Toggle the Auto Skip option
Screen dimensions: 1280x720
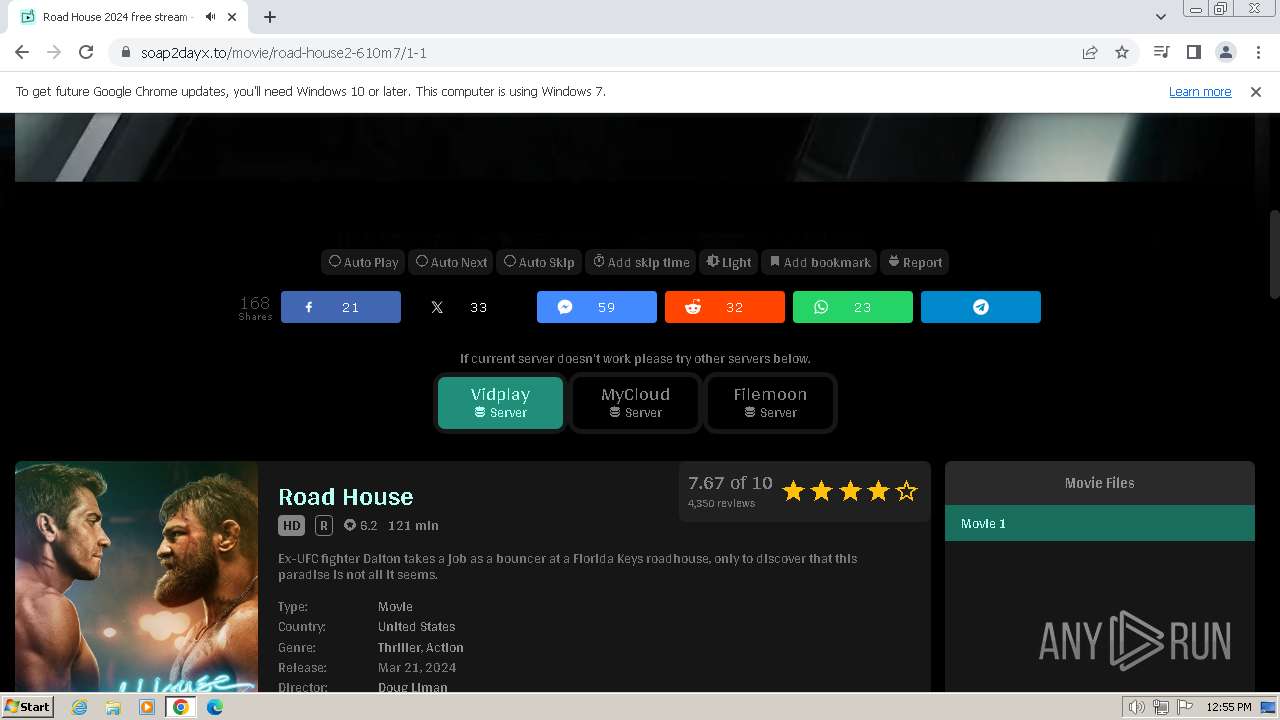coord(539,262)
